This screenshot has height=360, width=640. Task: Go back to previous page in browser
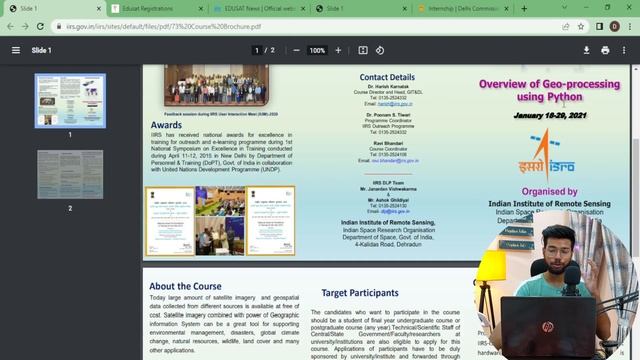click(x=10, y=26)
